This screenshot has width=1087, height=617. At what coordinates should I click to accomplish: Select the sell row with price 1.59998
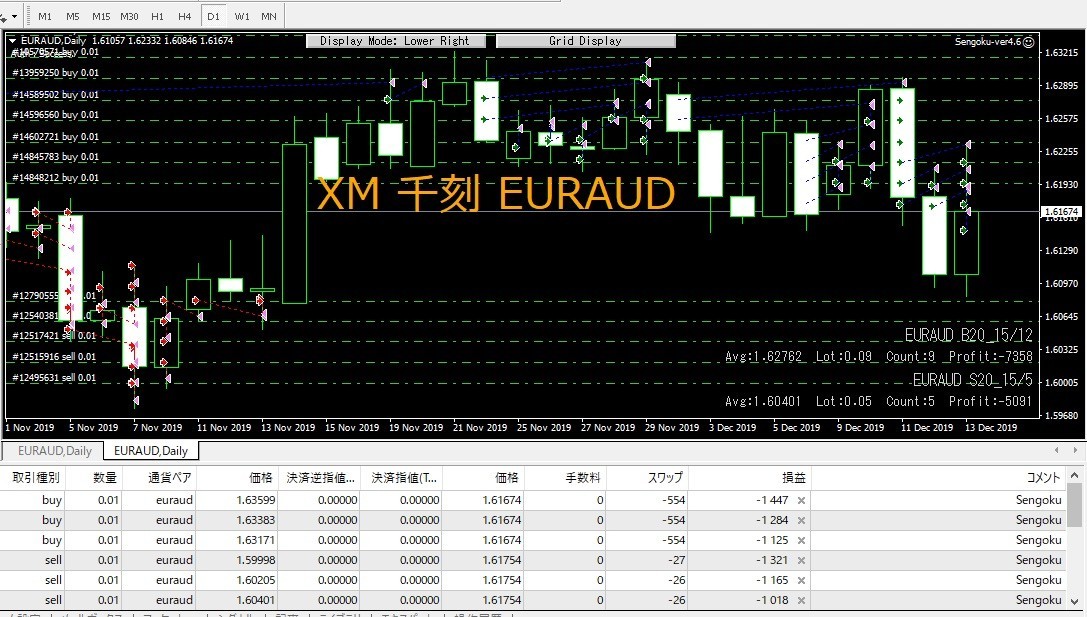click(x=533, y=560)
